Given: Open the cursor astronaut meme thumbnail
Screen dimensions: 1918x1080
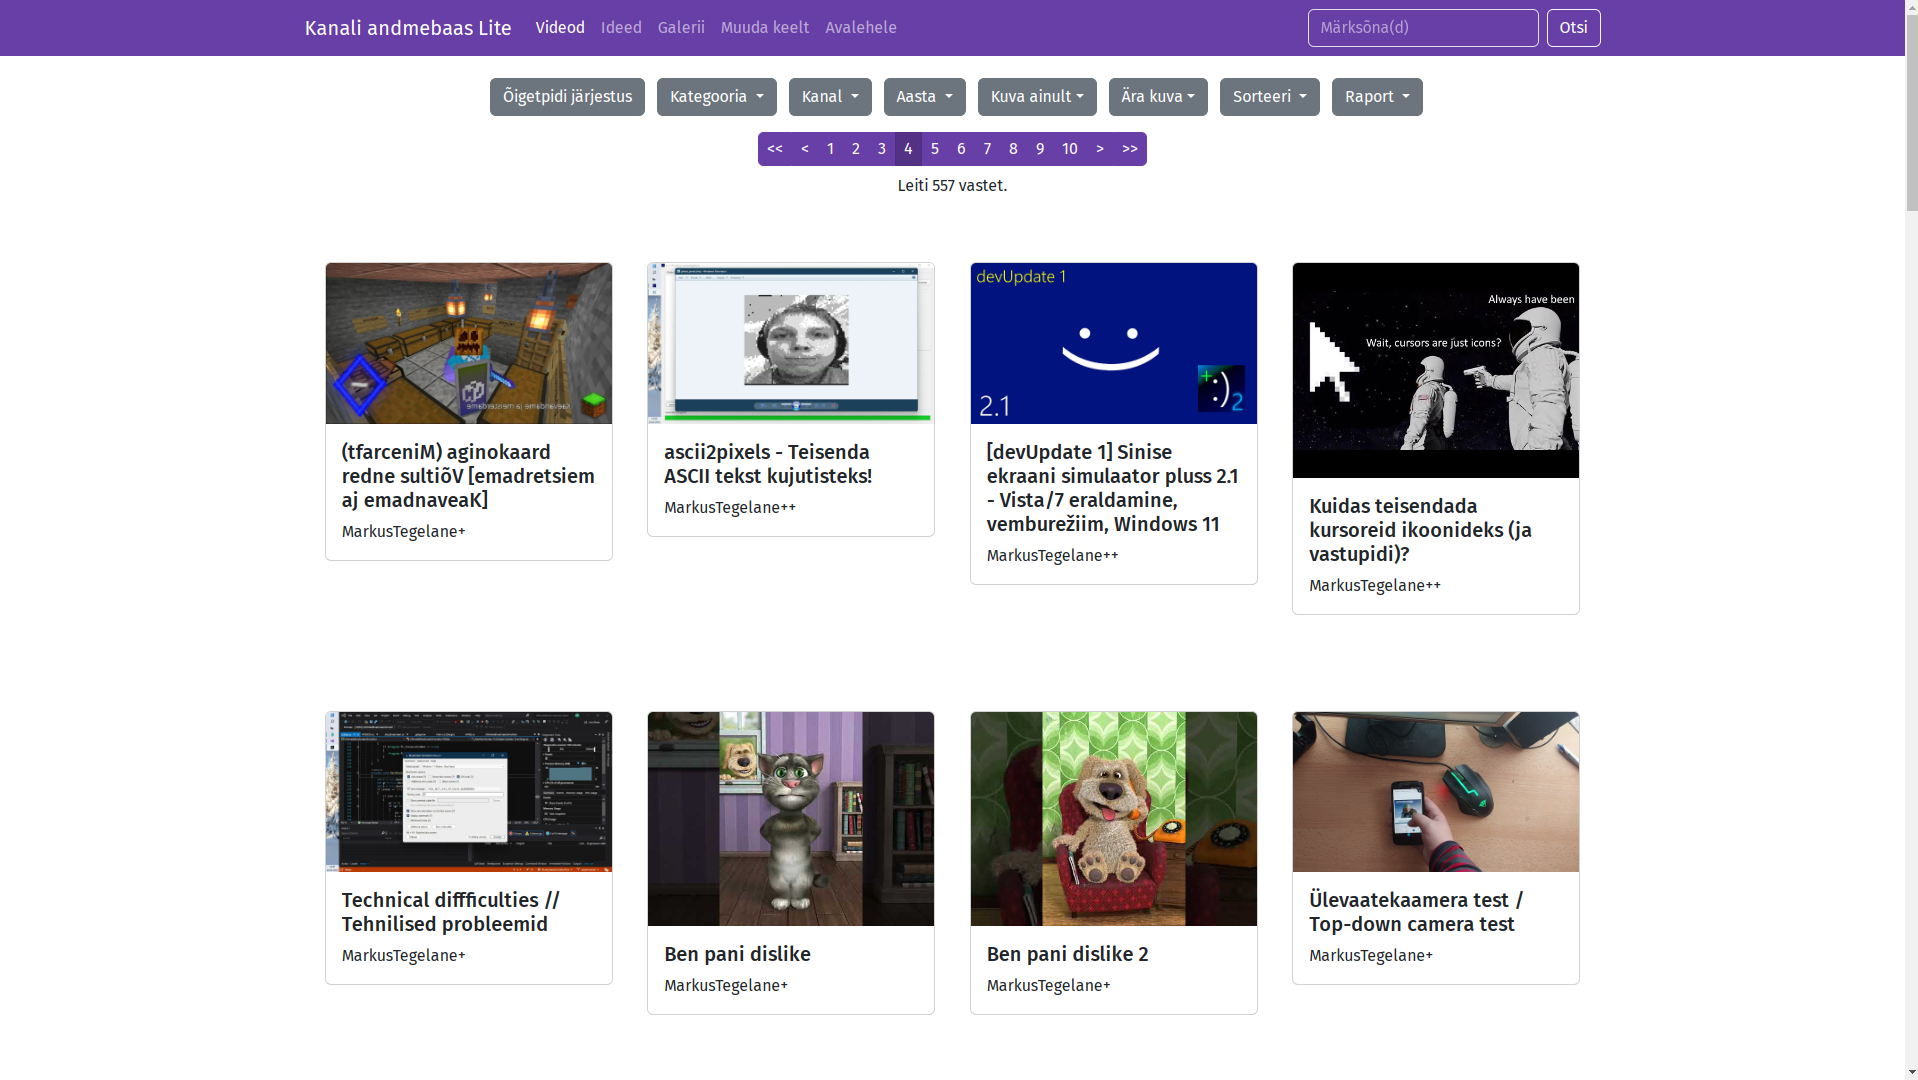Looking at the screenshot, I should (1435, 370).
